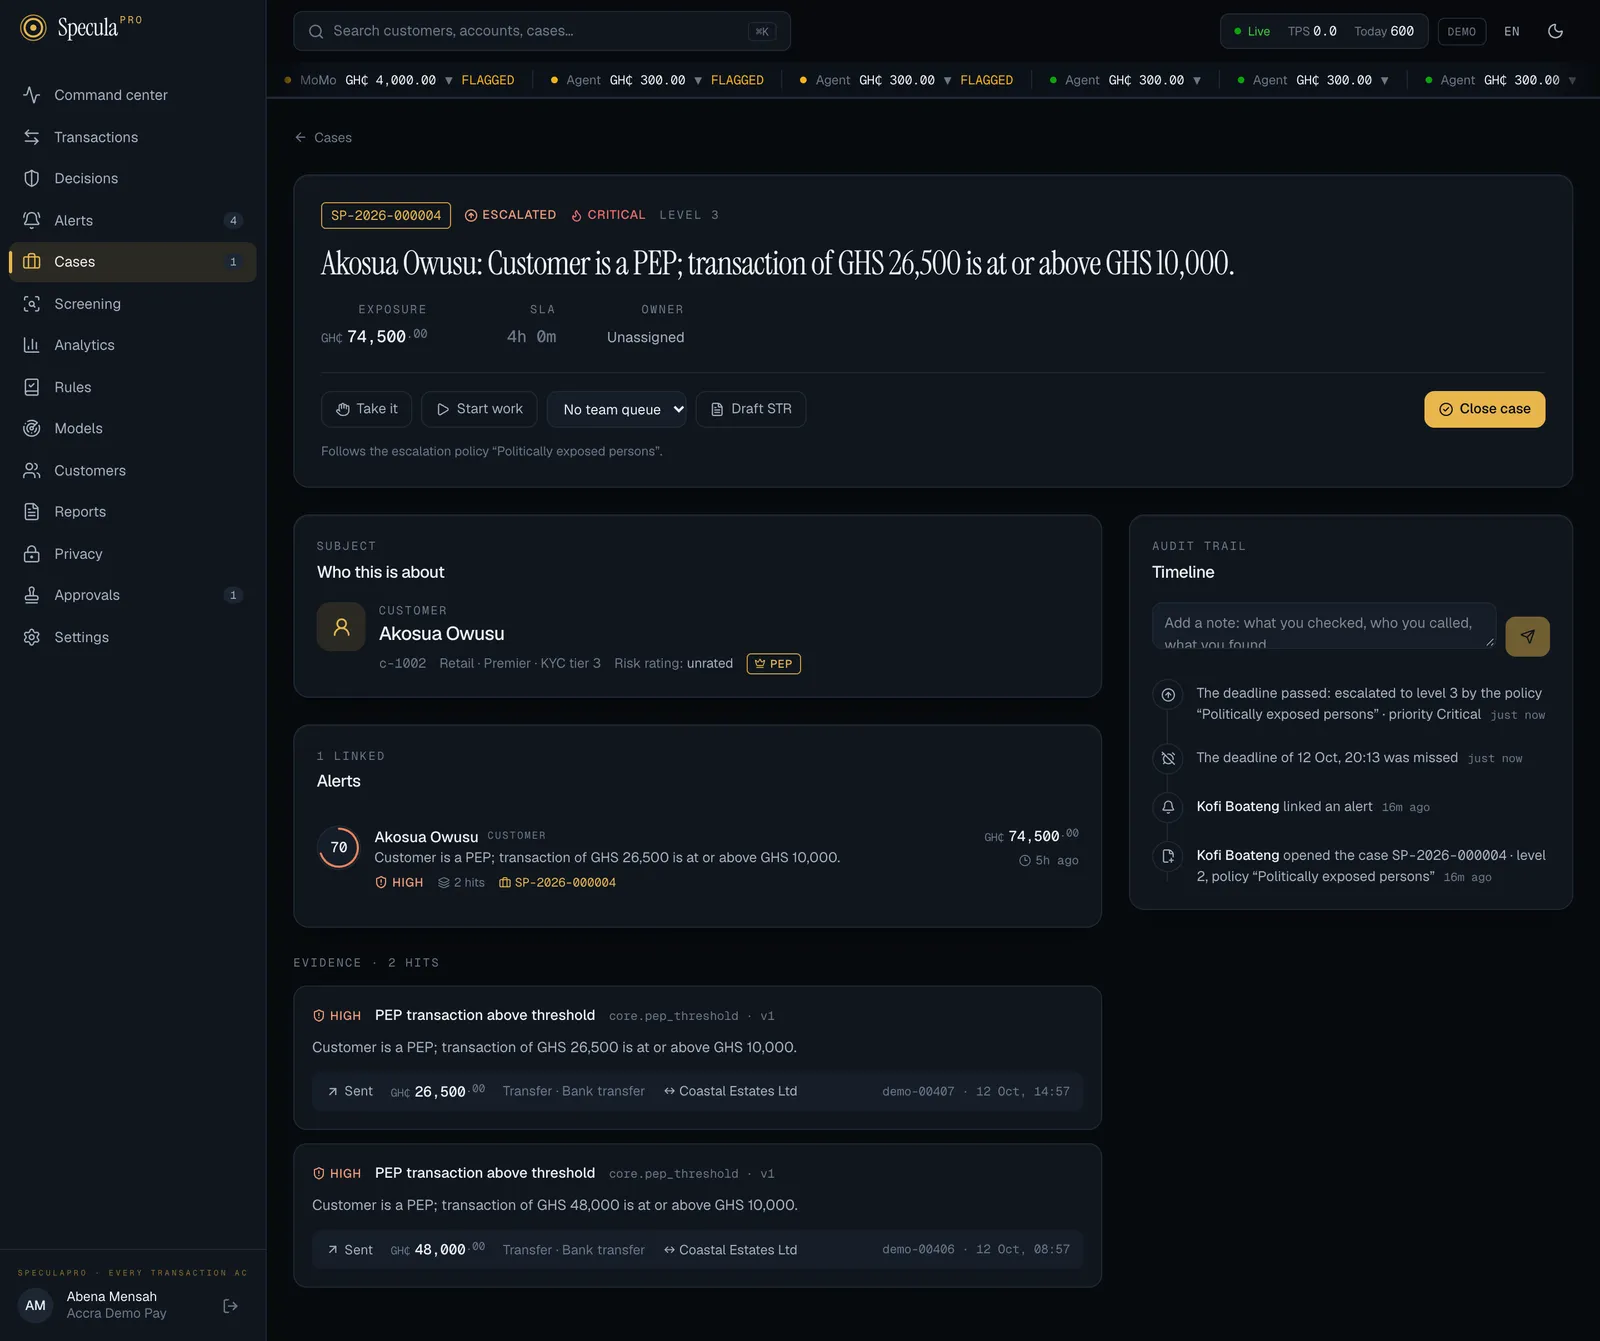Screen dimensions: 1600x1341
Task: Click Start work button
Action: pos(479,409)
